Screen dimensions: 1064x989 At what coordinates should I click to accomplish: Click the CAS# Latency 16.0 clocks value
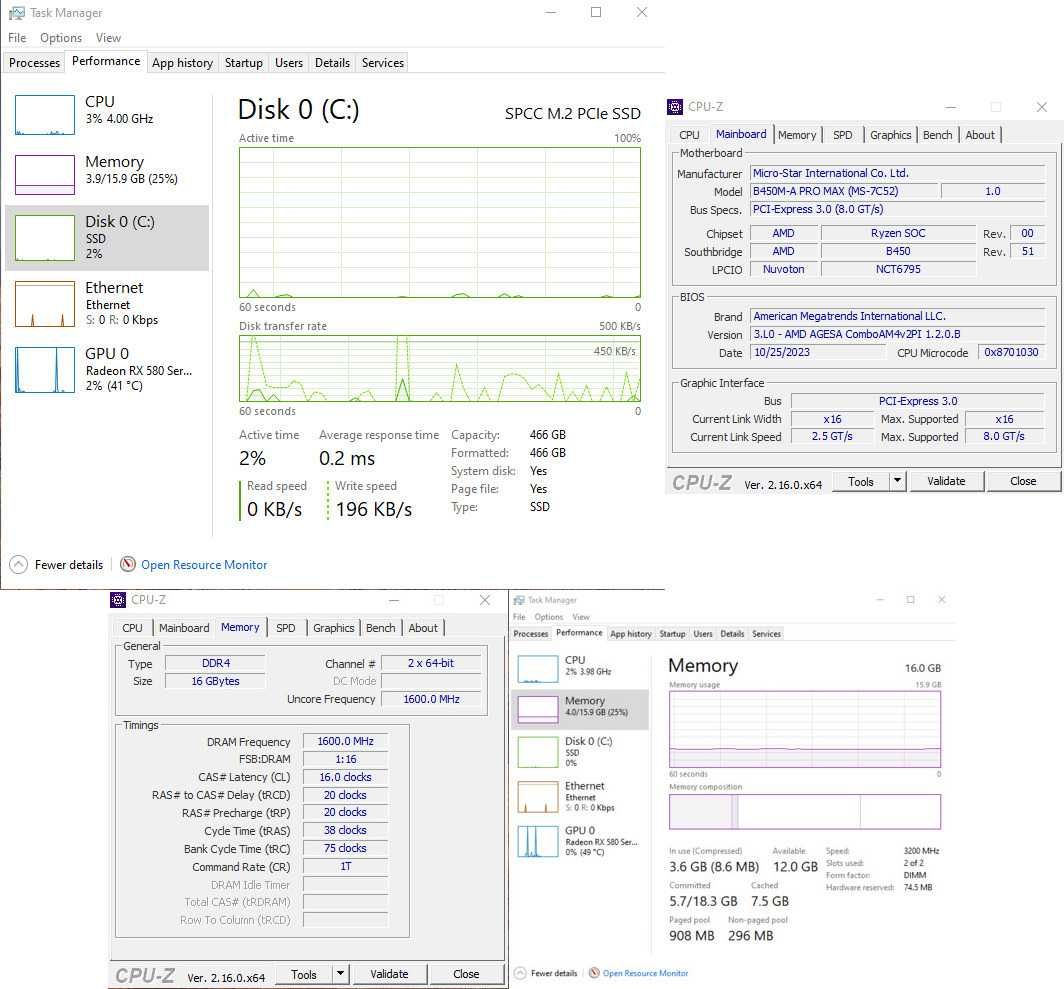tap(345, 777)
